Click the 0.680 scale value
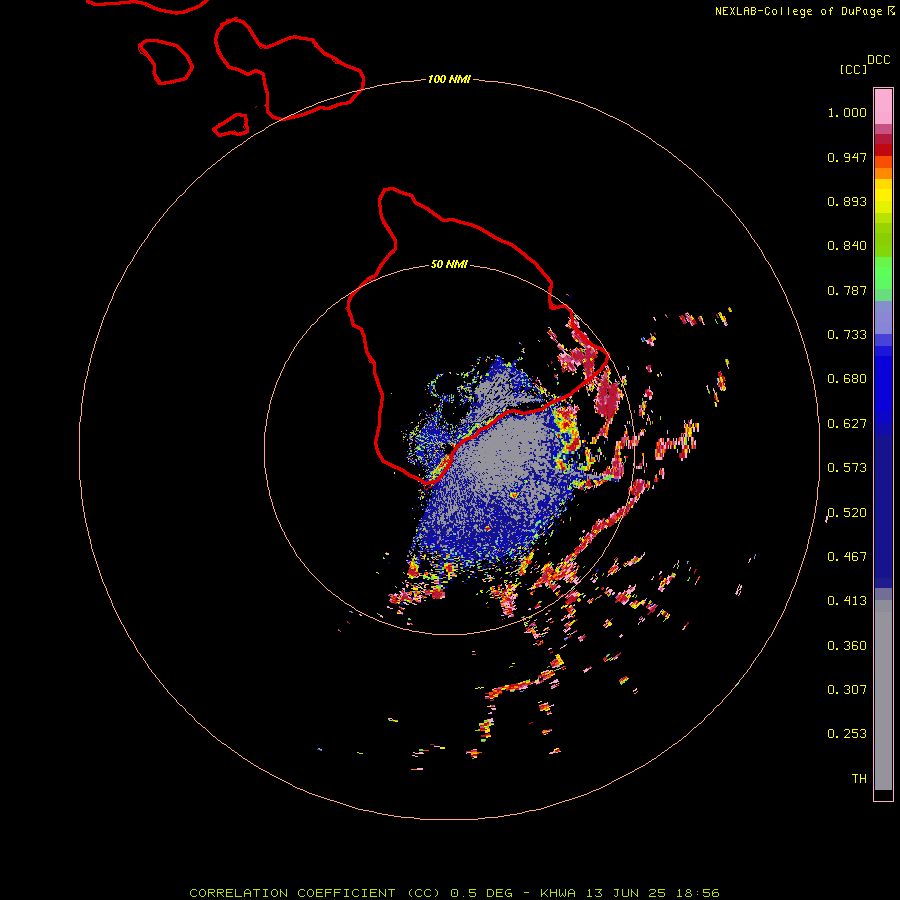The width and height of the screenshot is (900, 900). point(847,379)
